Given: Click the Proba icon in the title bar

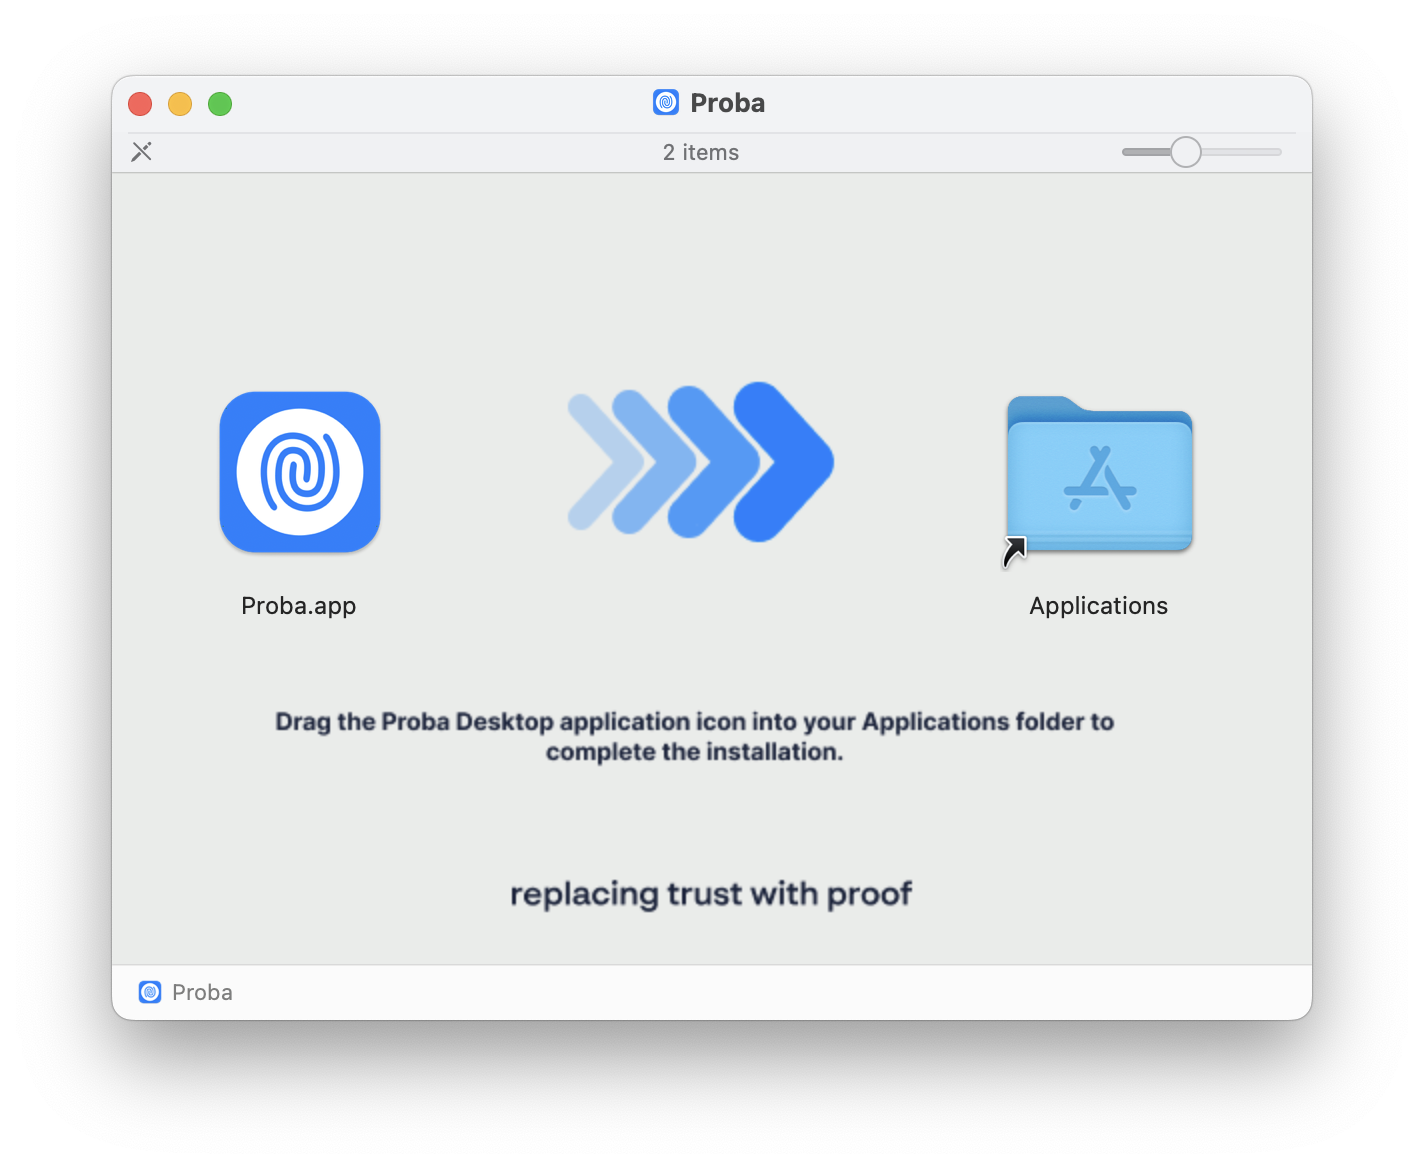Looking at the screenshot, I should click(x=666, y=103).
